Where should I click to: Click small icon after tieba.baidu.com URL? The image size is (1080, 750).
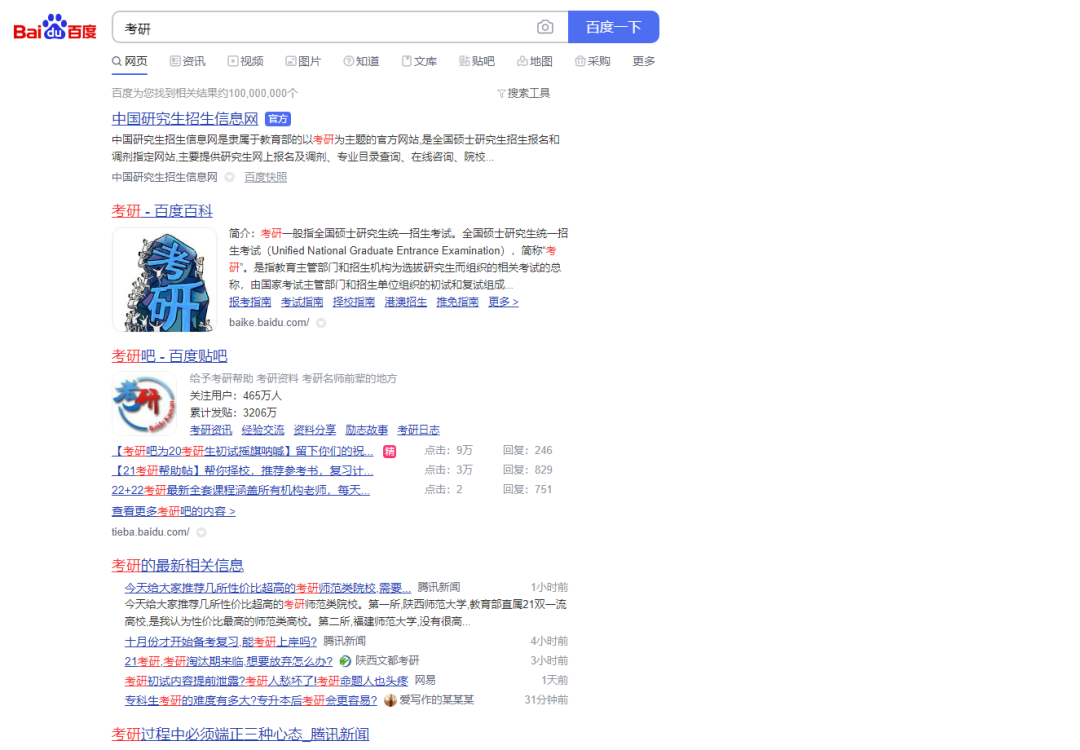201,533
